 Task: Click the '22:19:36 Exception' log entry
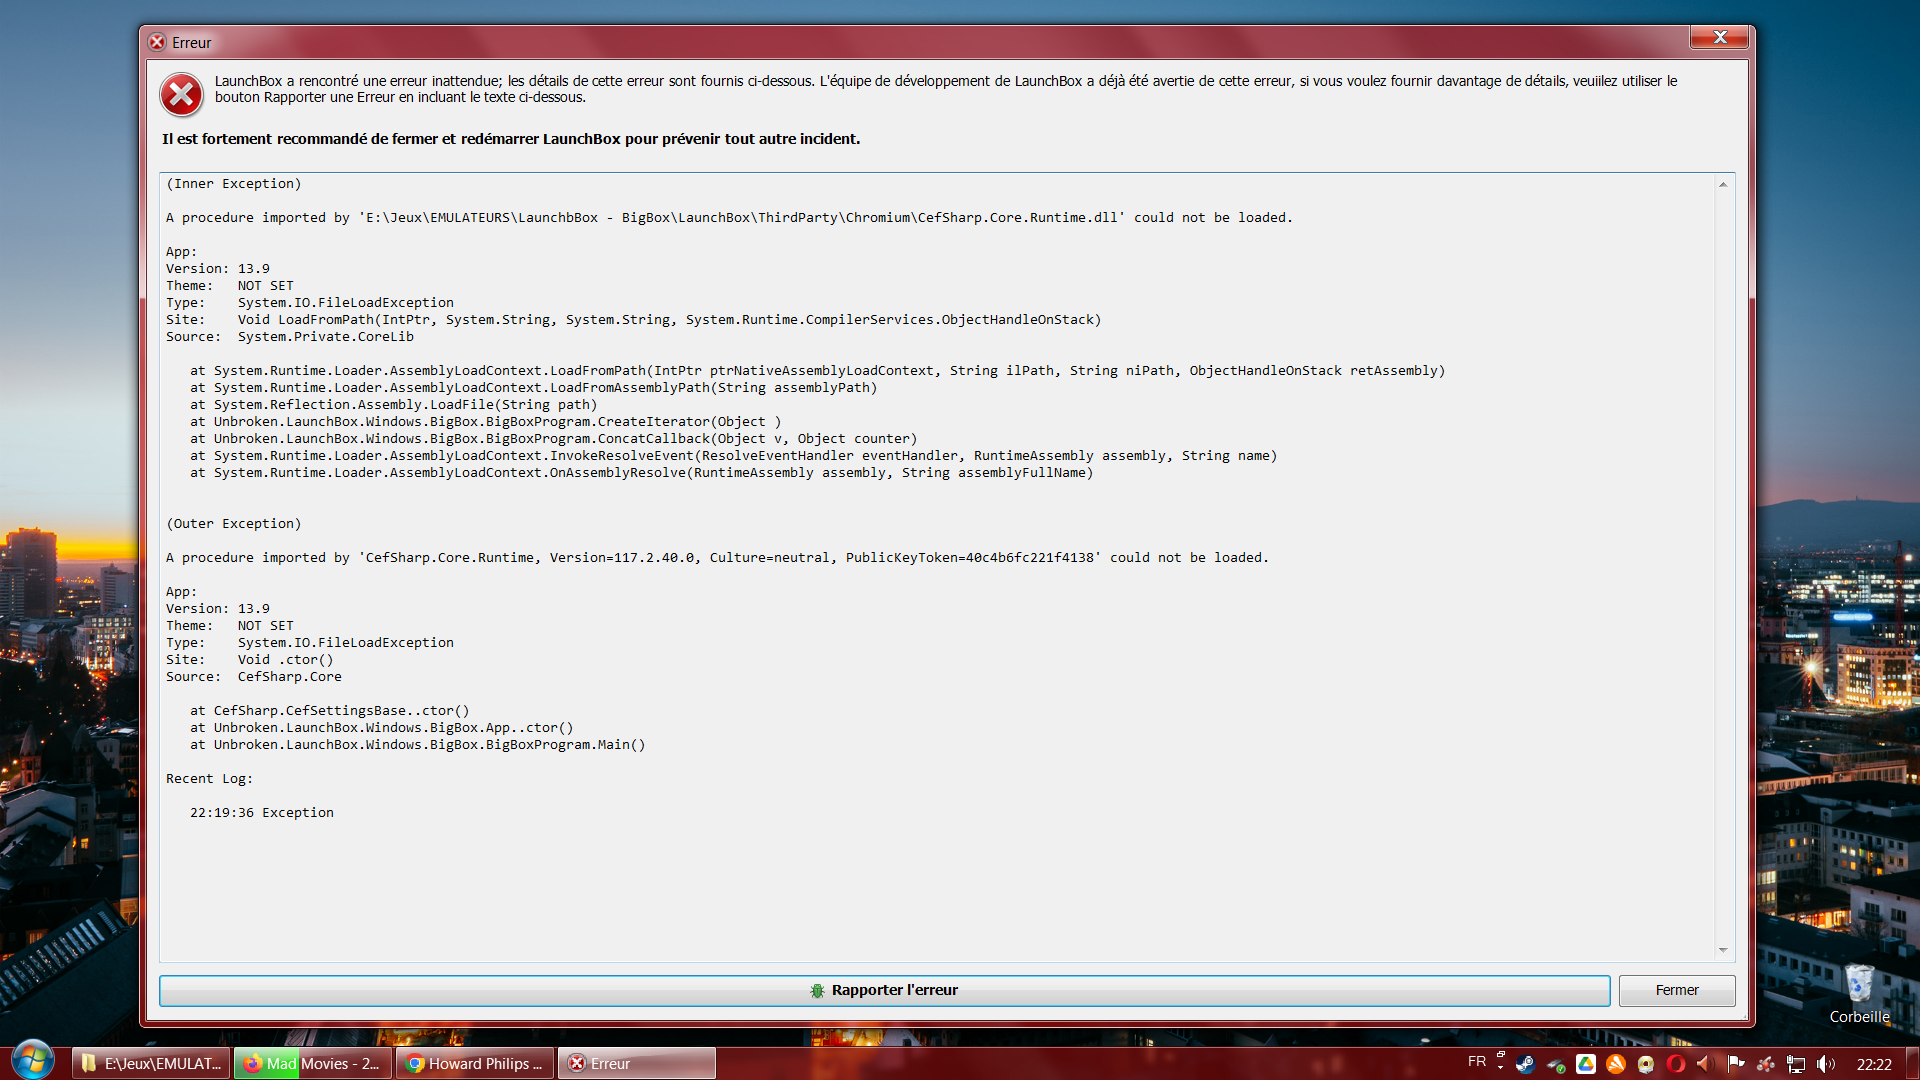pyautogui.click(x=262, y=813)
